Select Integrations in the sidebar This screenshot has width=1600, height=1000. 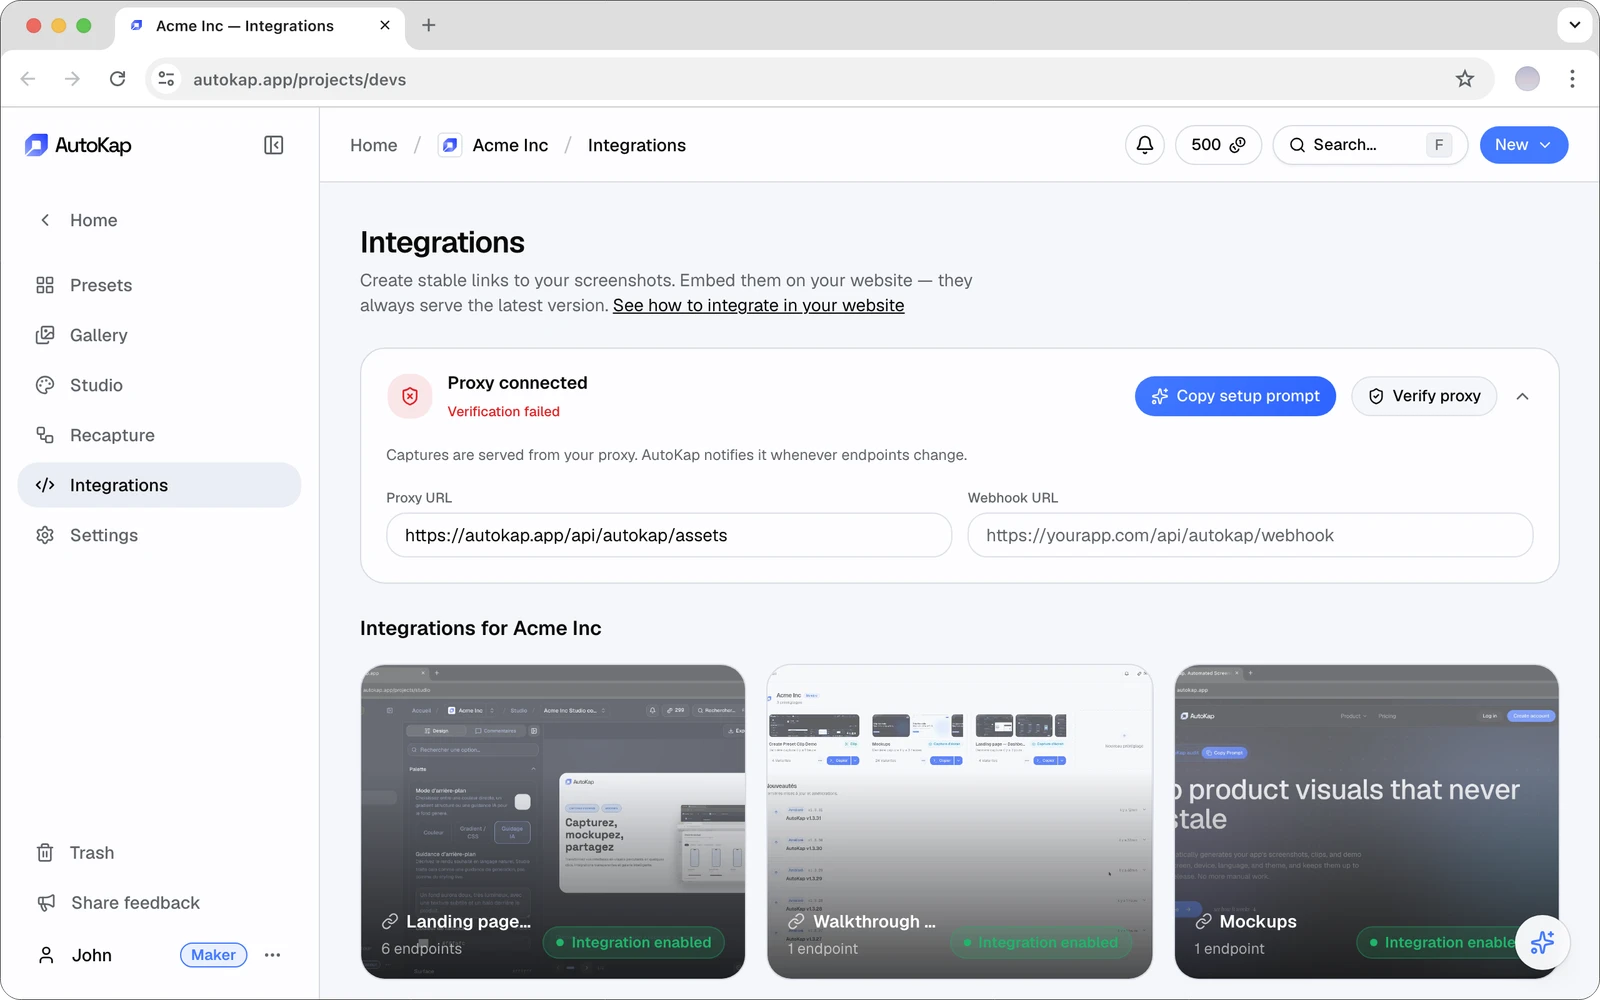159,485
